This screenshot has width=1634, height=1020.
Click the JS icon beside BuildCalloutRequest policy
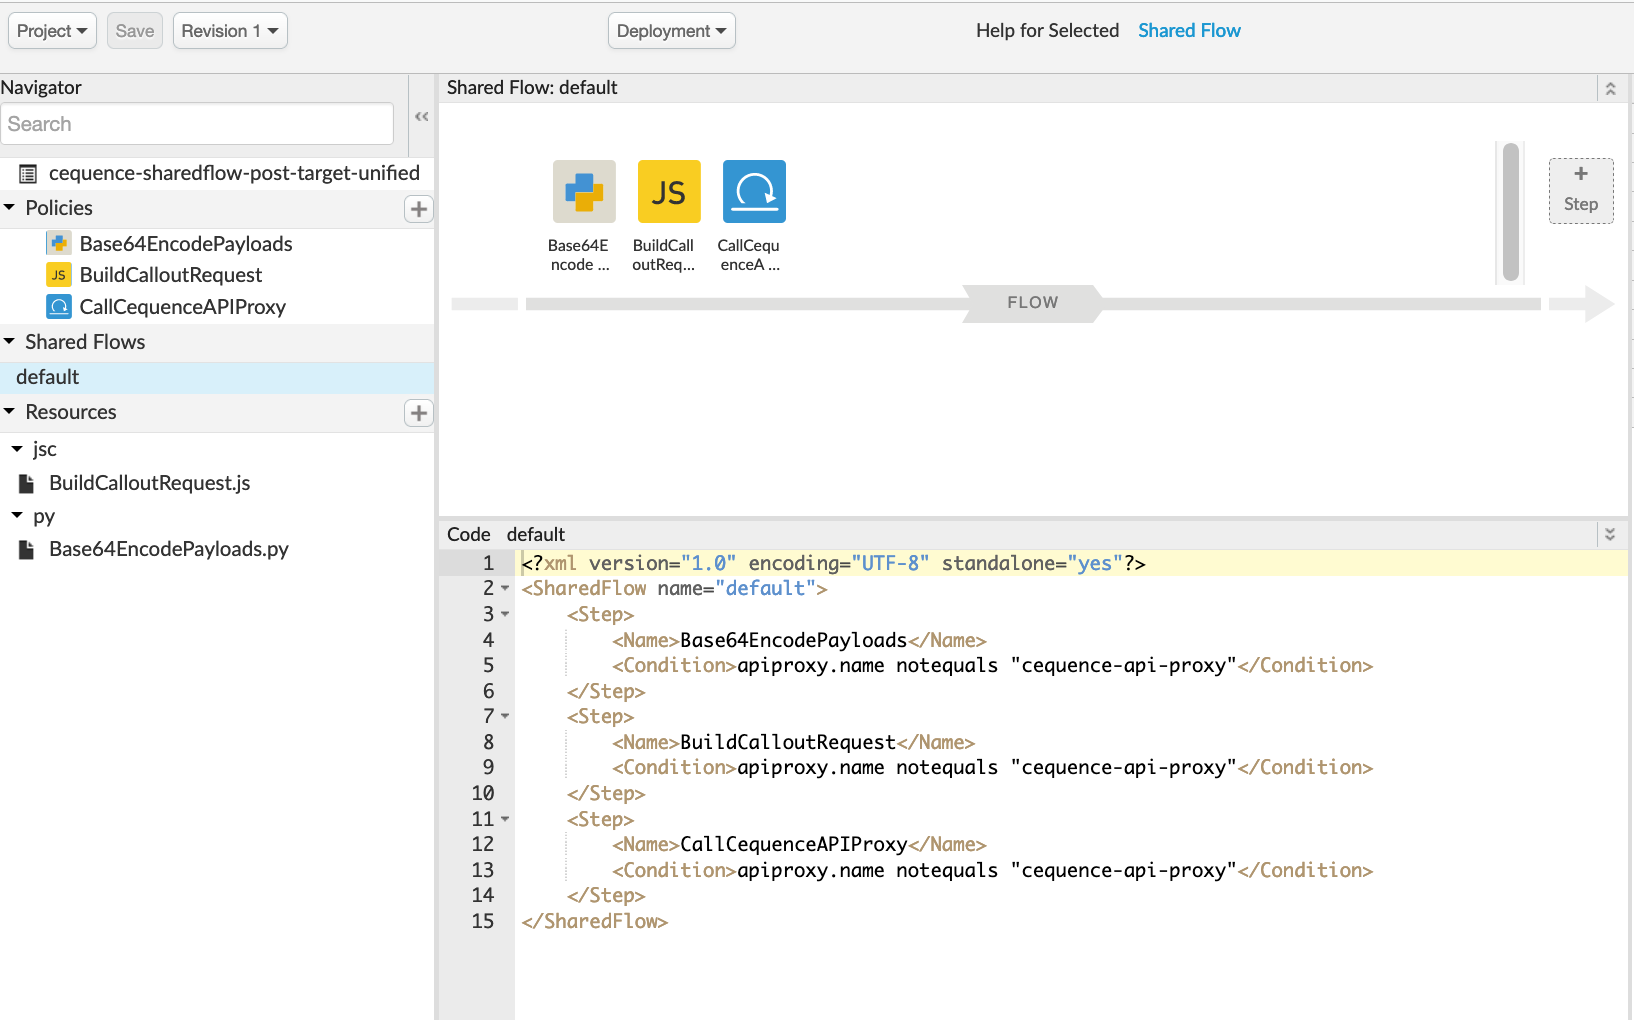(x=58, y=274)
